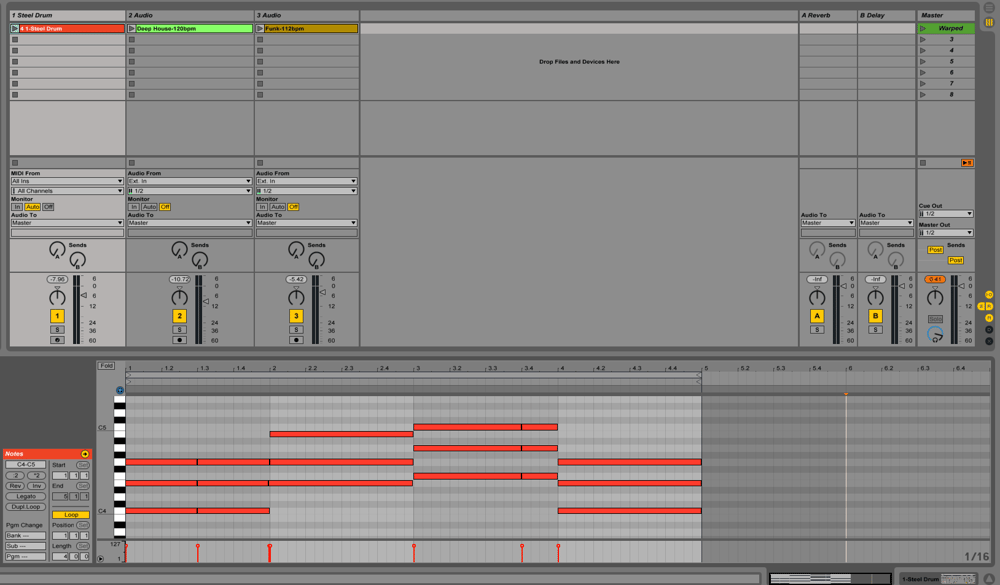Viewport: 1000px width, 585px height.
Task: Click the pan knob on track 2
Action: (x=179, y=297)
